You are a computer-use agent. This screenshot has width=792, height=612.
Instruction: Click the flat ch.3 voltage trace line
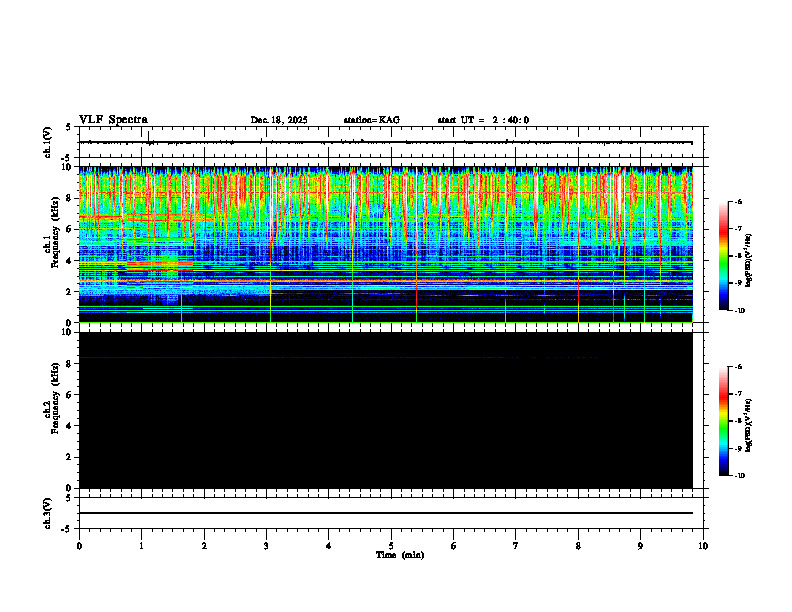pos(386,513)
